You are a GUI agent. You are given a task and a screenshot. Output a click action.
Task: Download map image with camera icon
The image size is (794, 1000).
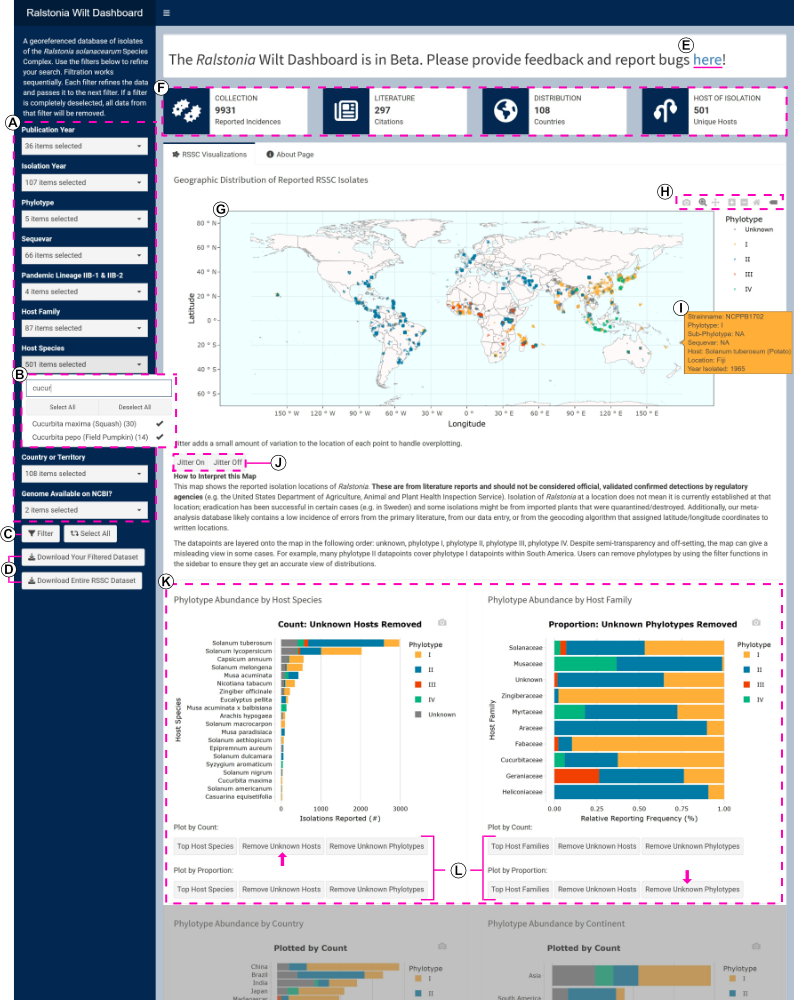coord(687,202)
